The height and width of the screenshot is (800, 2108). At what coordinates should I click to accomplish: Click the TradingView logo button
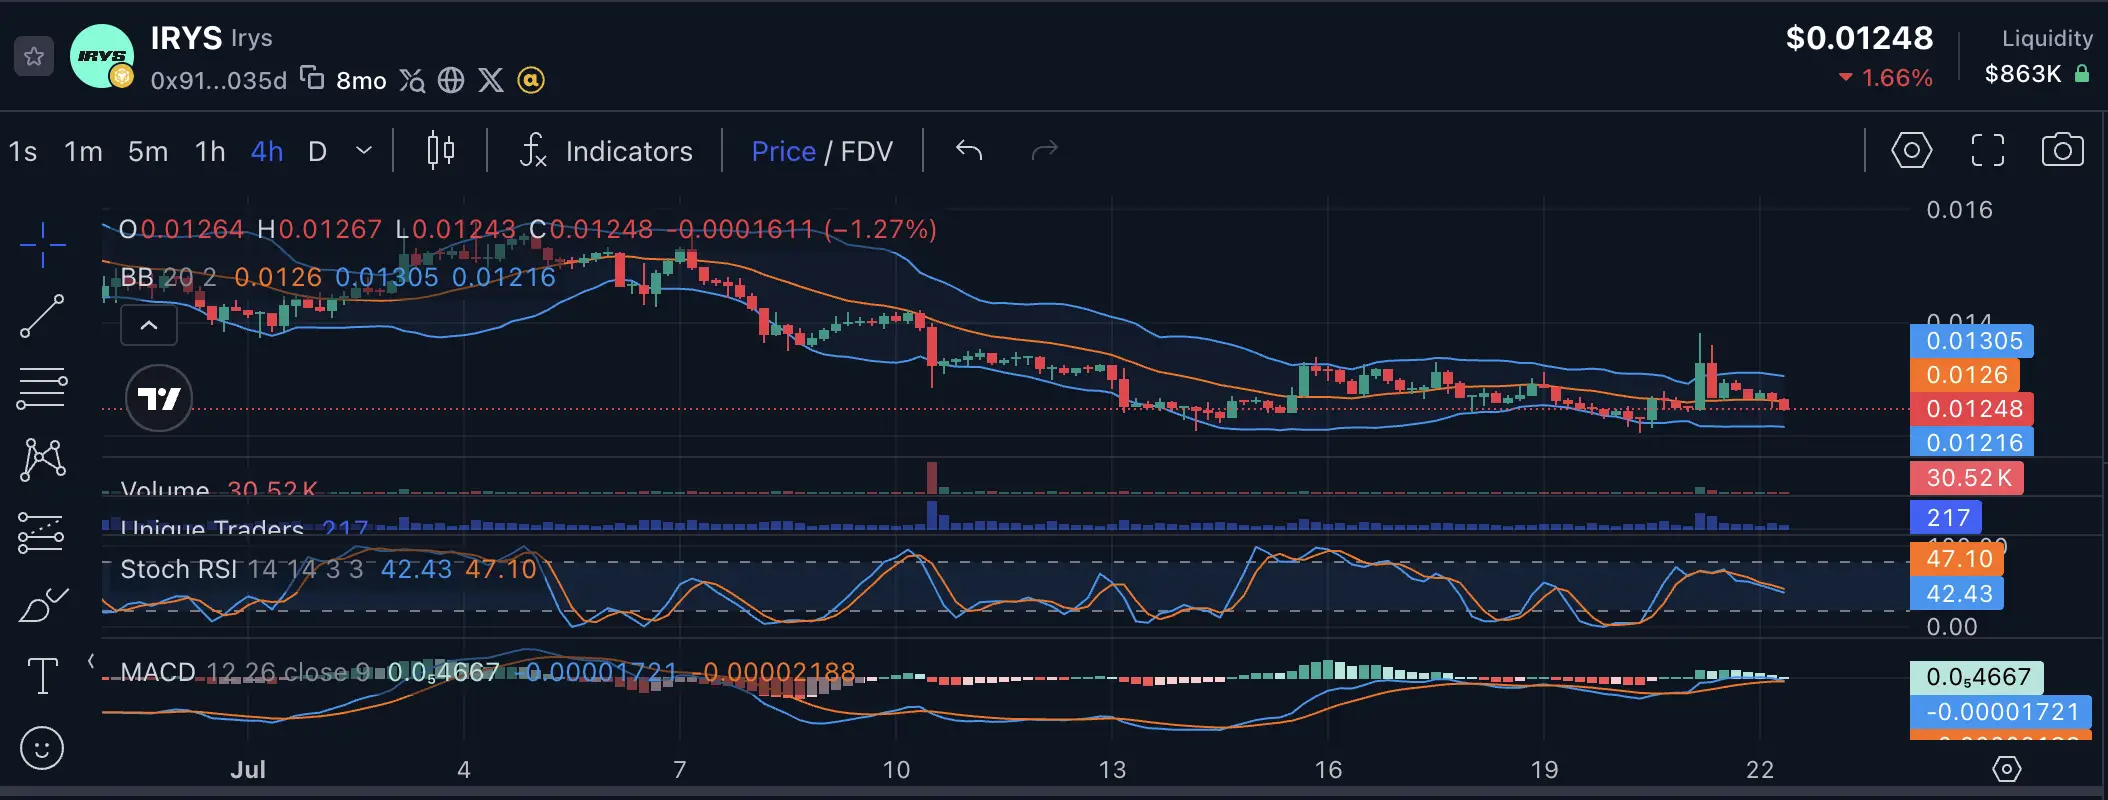click(159, 399)
